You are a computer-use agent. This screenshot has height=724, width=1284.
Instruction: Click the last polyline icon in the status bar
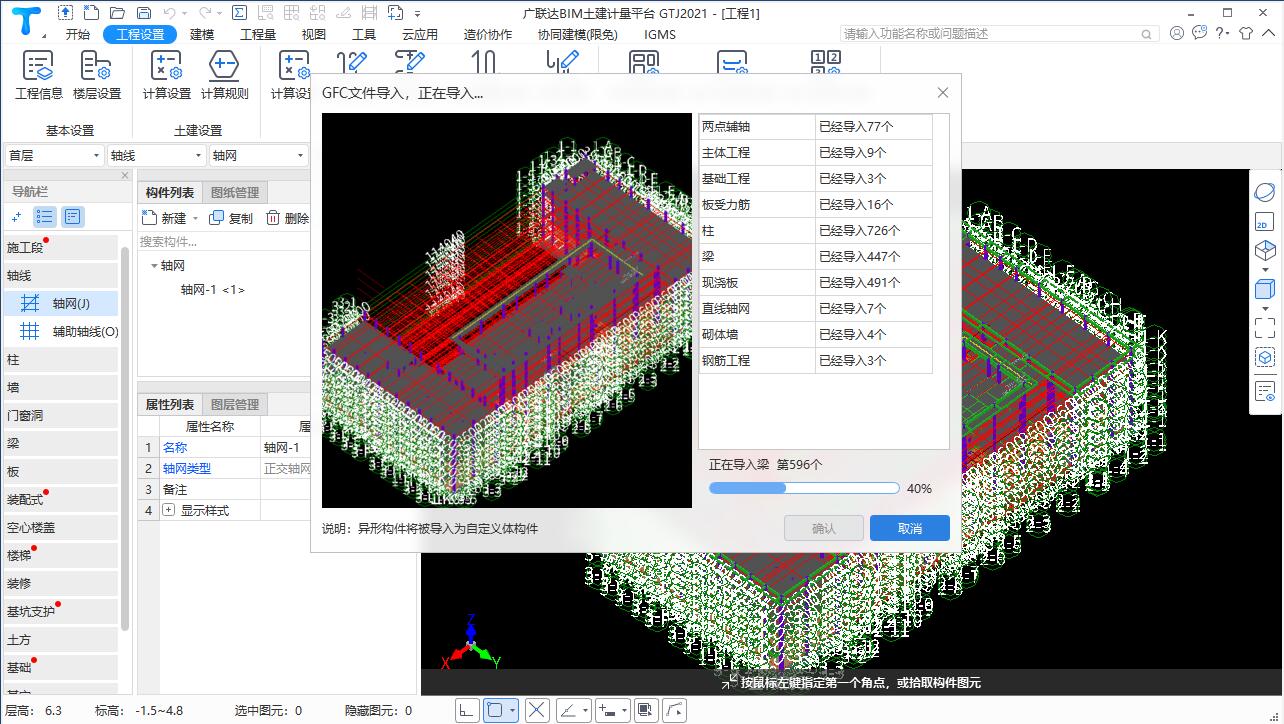click(675, 710)
